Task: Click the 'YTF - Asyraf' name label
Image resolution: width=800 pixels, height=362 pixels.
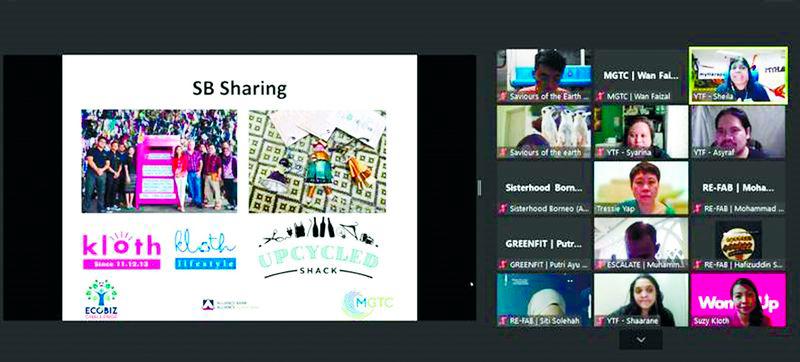Action: point(714,152)
